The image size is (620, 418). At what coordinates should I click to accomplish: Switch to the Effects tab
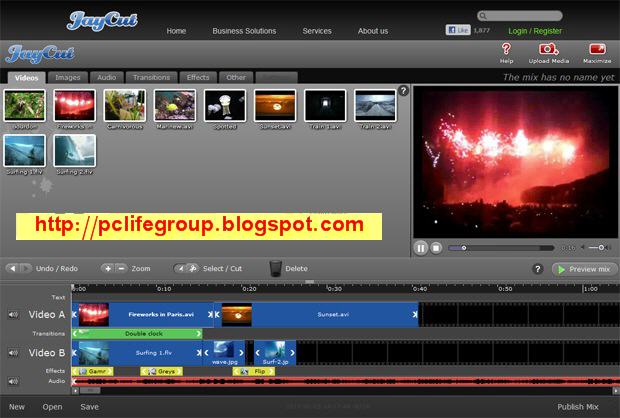coord(198,78)
